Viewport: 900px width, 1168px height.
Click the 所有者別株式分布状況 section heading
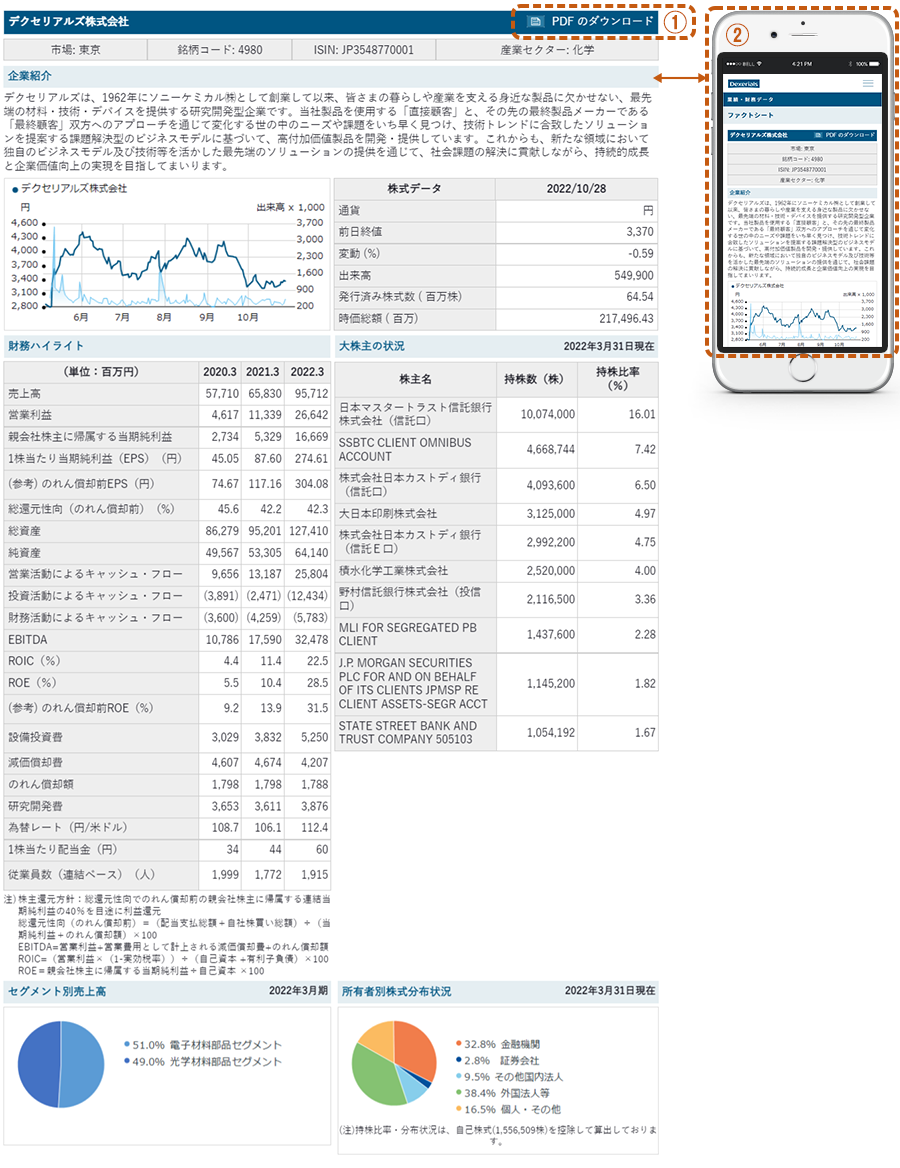[396, 991]
